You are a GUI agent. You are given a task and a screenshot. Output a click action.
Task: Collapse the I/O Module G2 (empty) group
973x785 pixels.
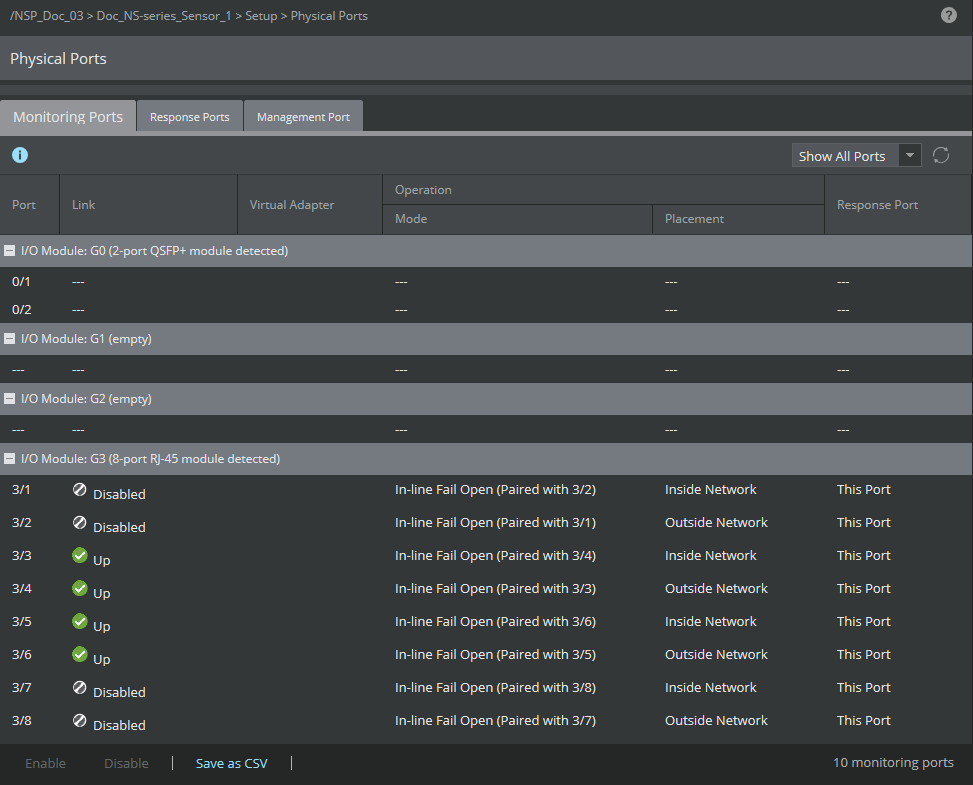tap(9, 399)
